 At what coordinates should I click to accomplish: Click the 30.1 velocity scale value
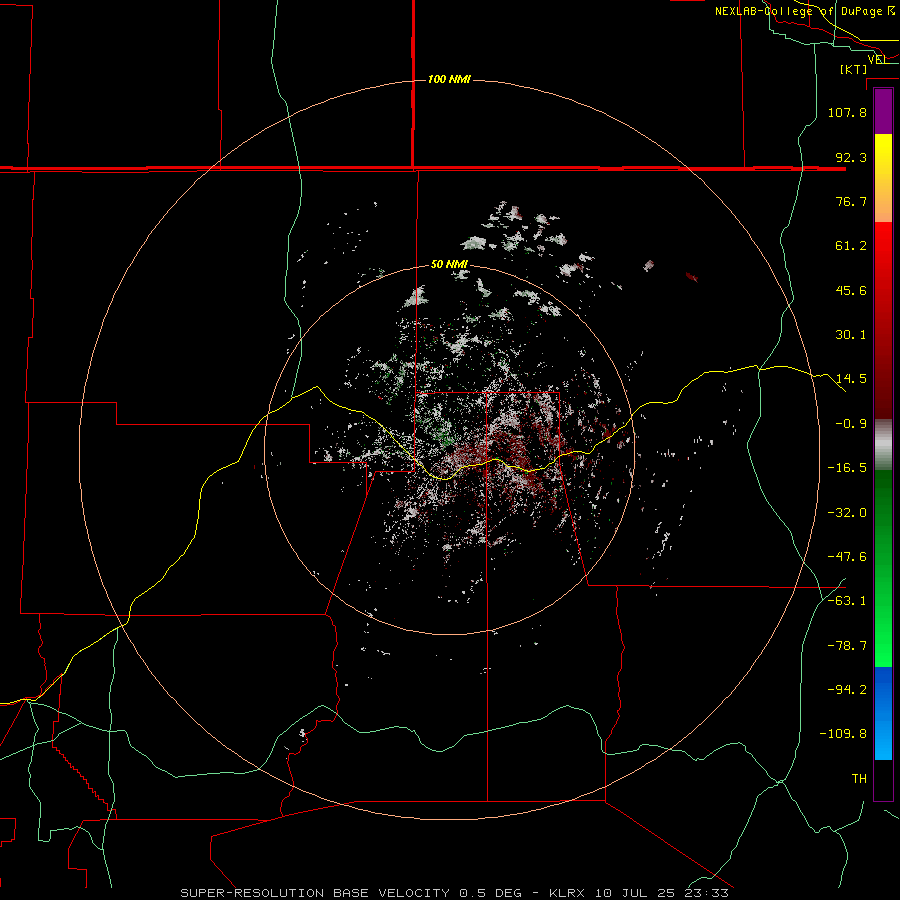tap(851, 335)
